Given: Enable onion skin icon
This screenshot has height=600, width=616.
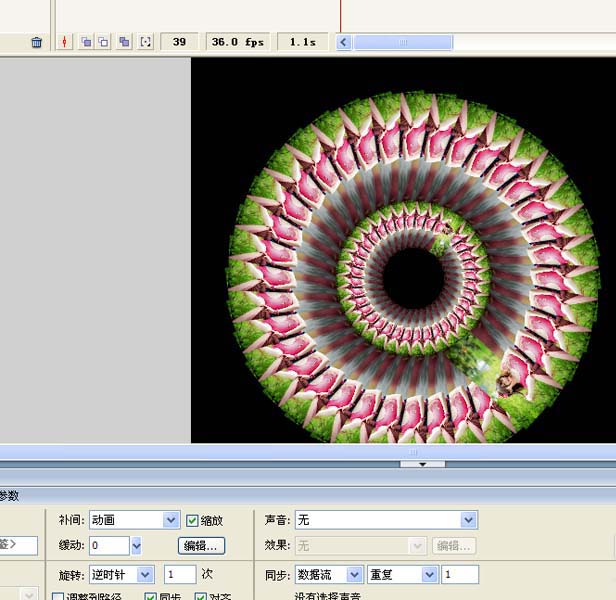Looking at the screenshot, I should coord(86,42).
